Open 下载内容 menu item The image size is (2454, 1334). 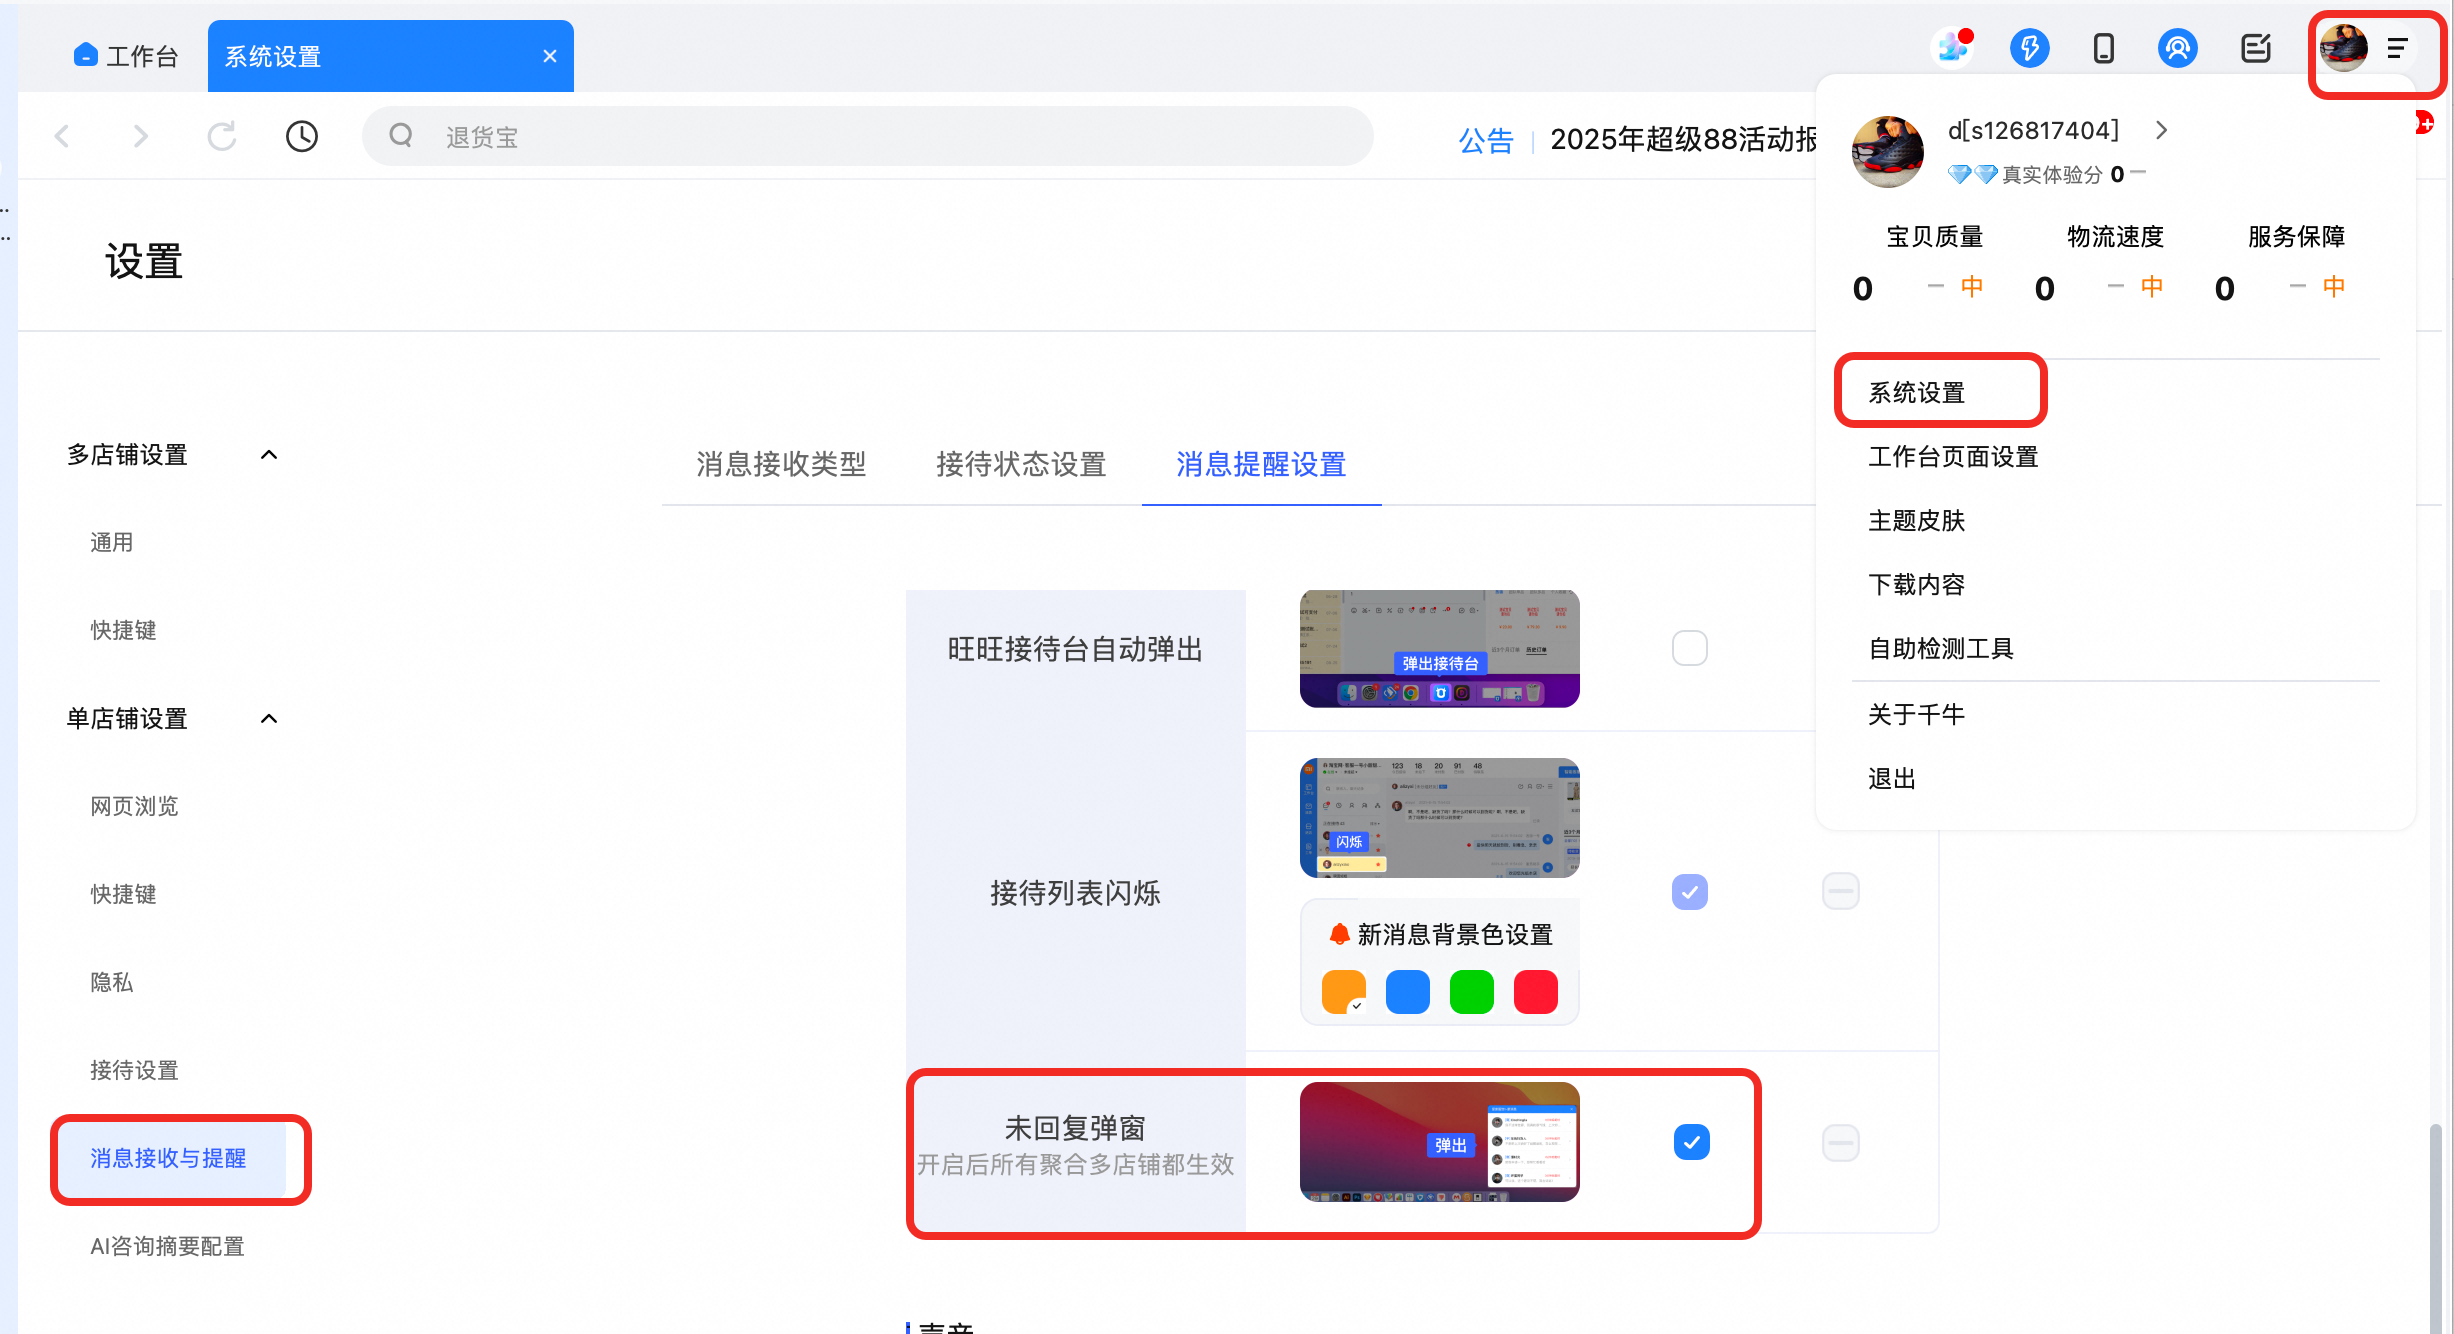point(1916,585)
